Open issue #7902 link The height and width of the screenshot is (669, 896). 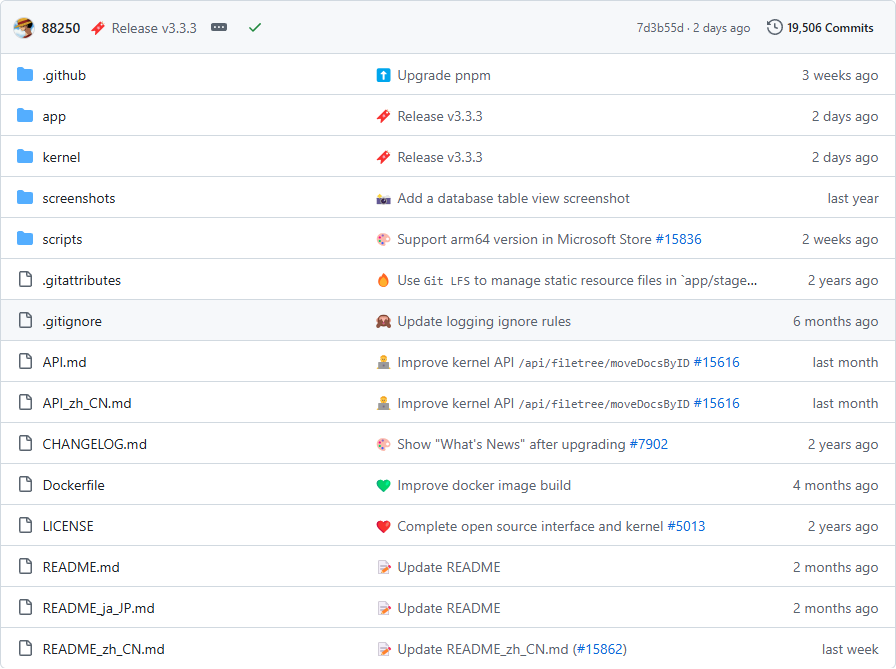click(x=648, y=444)
